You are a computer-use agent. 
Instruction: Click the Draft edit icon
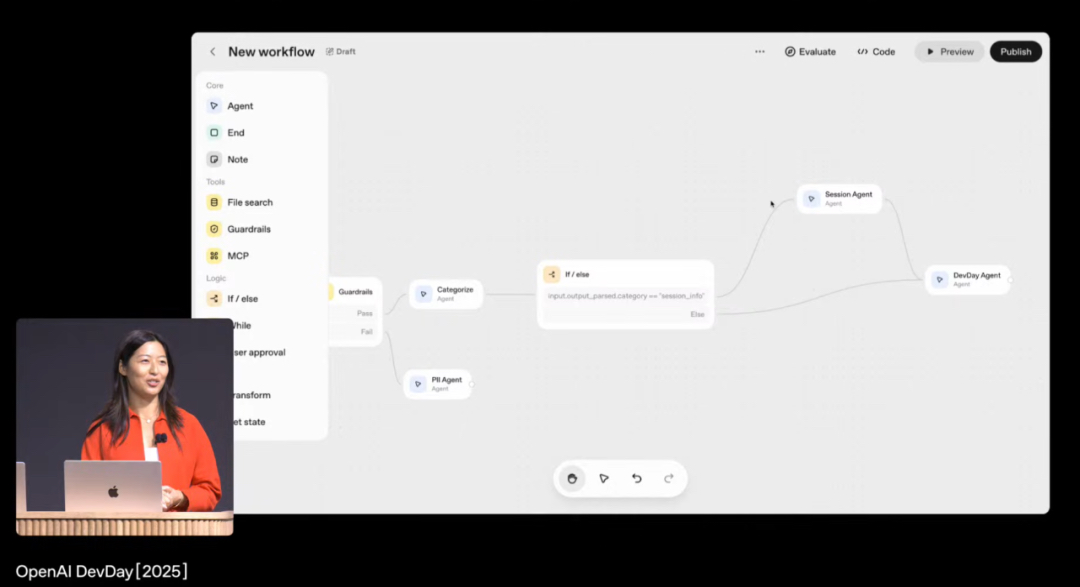coord(329,52)
